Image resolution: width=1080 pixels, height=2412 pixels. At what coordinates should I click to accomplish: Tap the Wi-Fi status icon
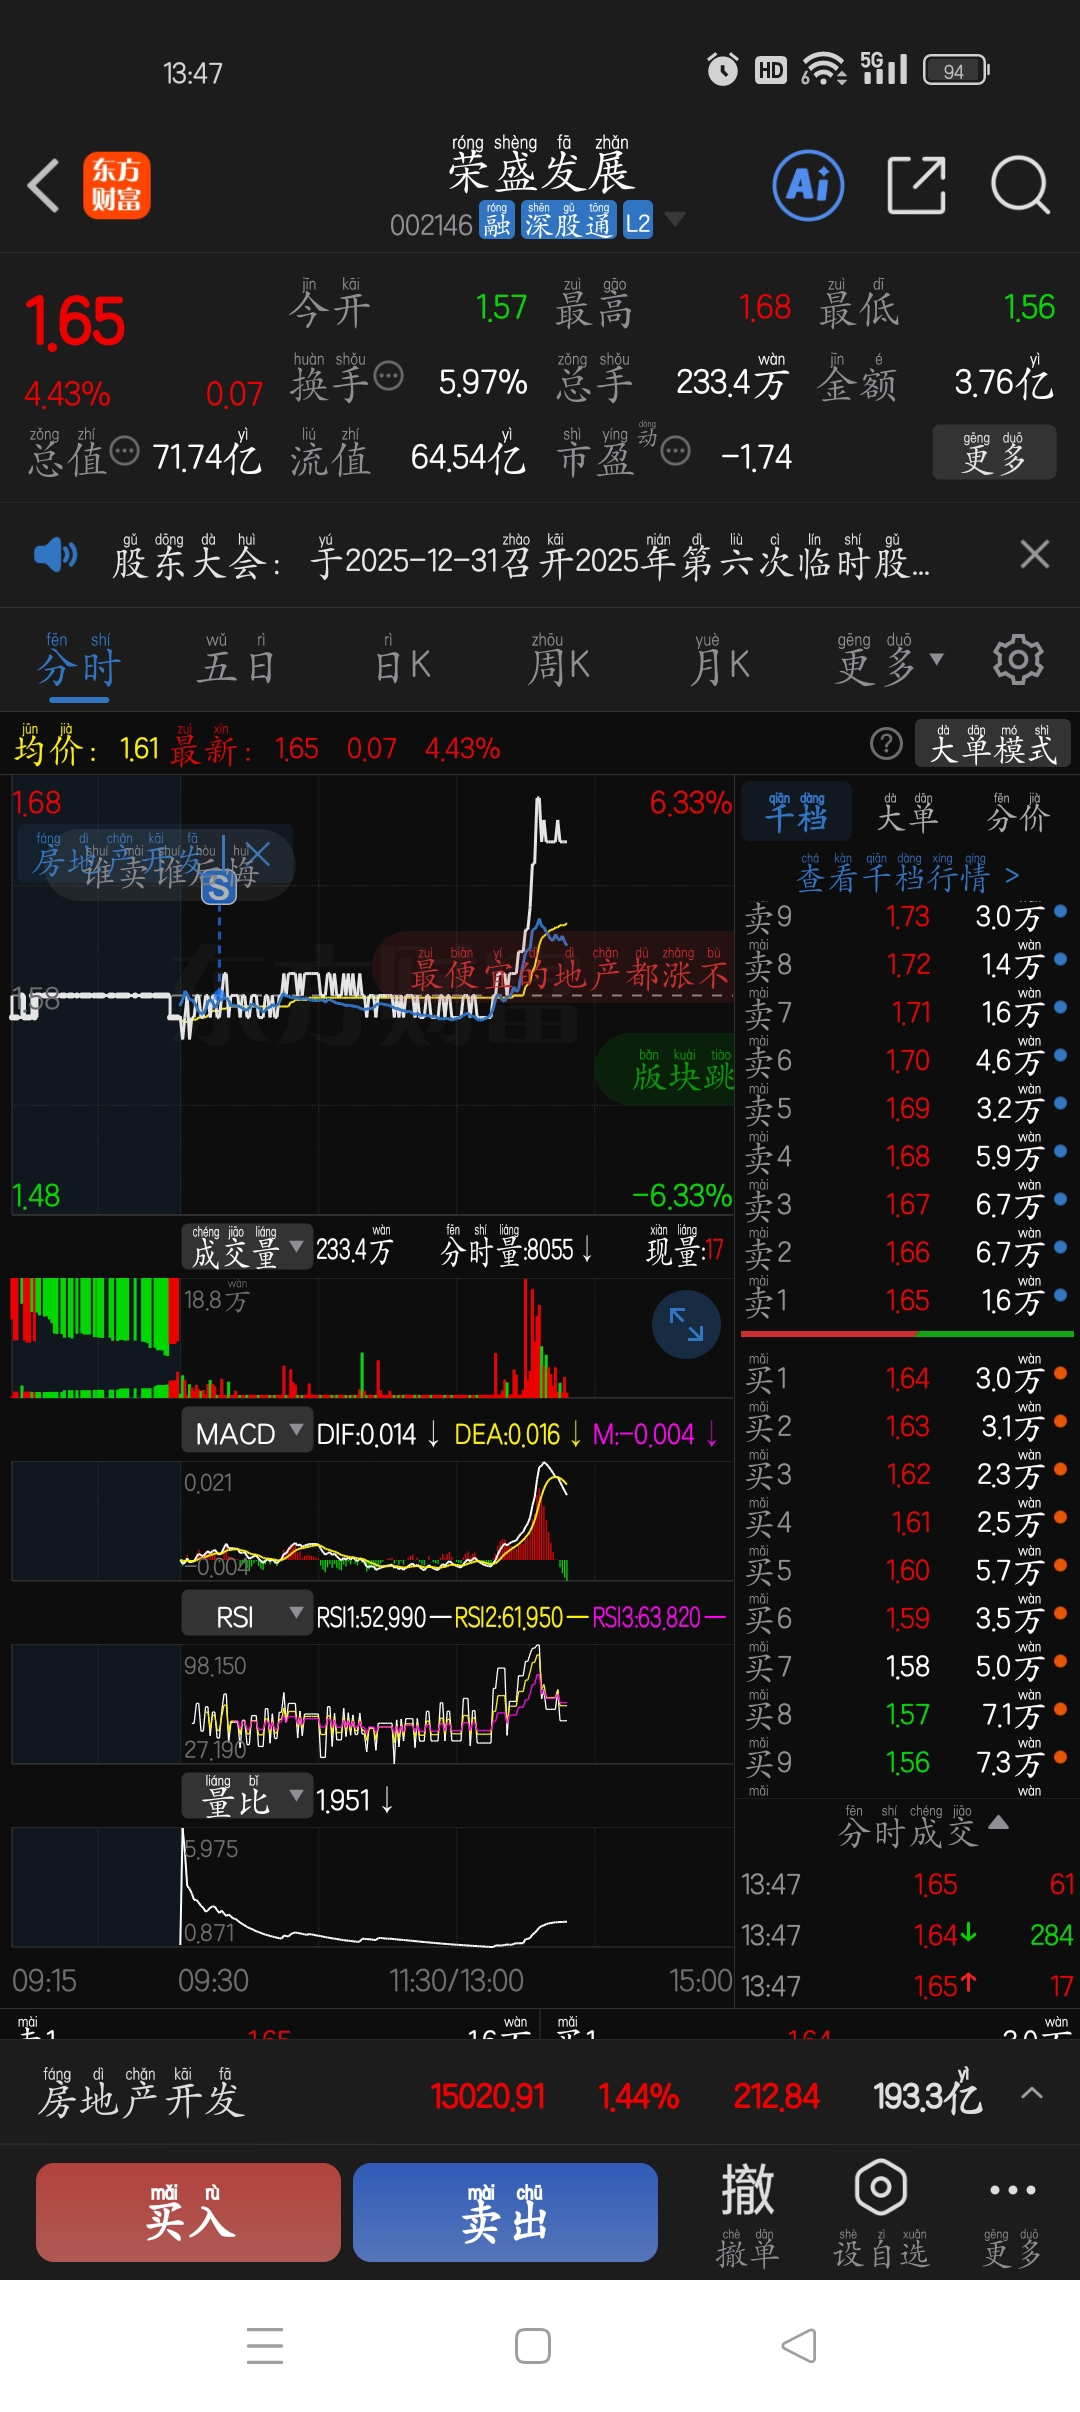click(824, 69)
